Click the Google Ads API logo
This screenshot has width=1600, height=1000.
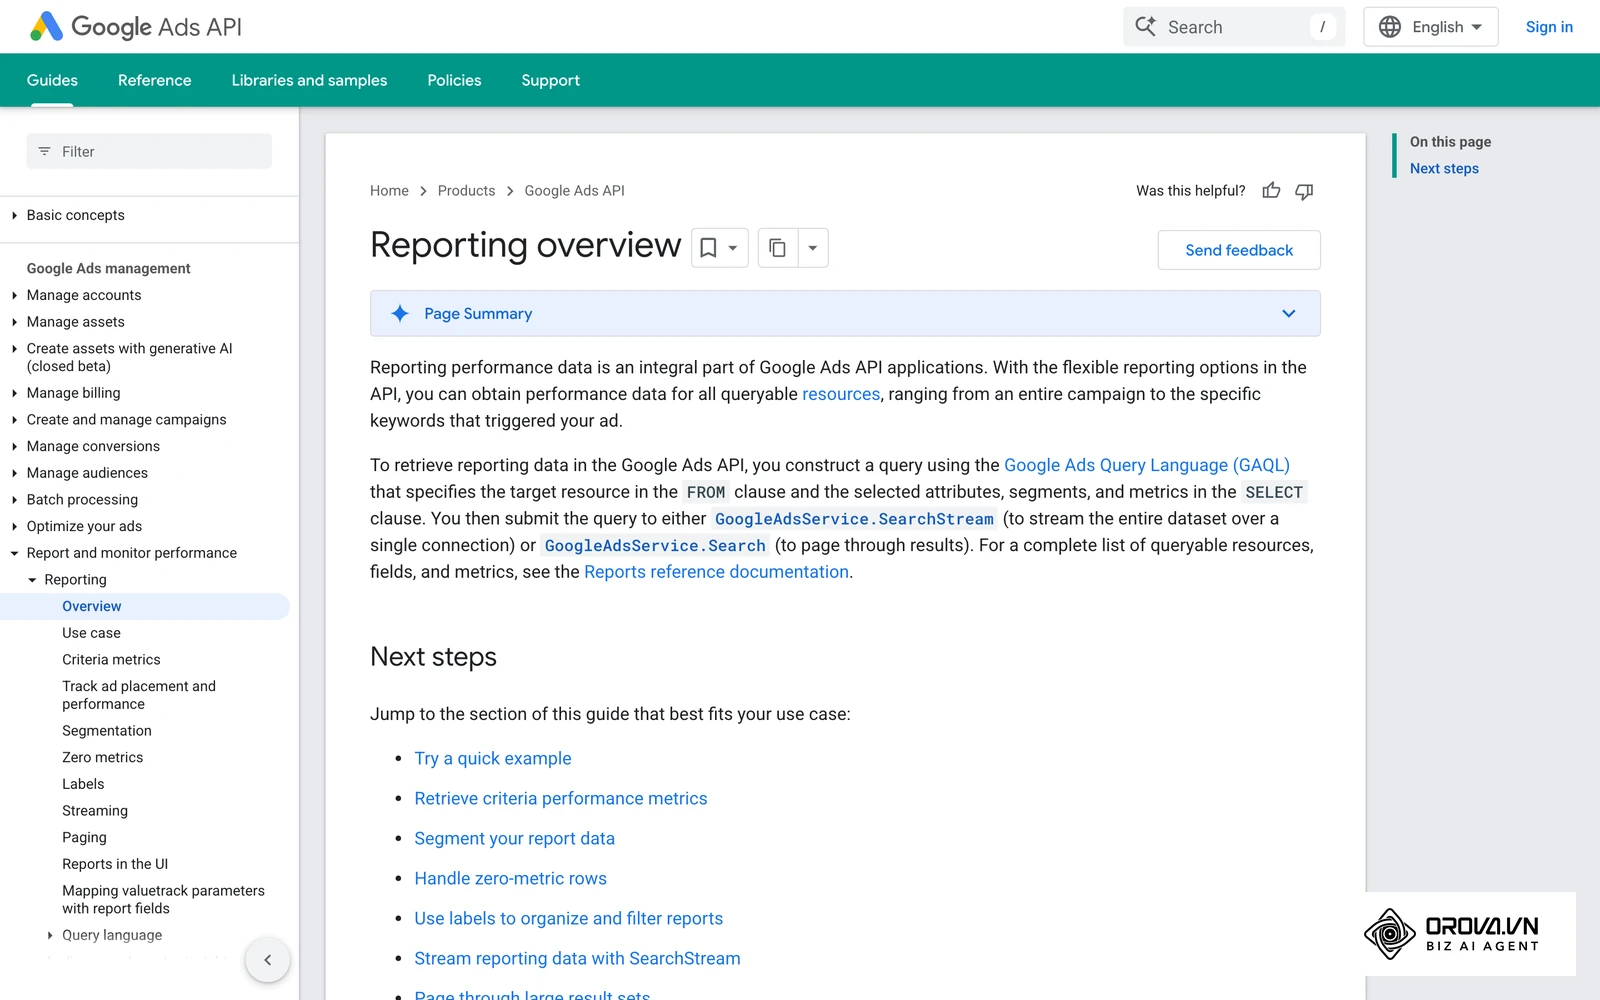coord(136,27)
